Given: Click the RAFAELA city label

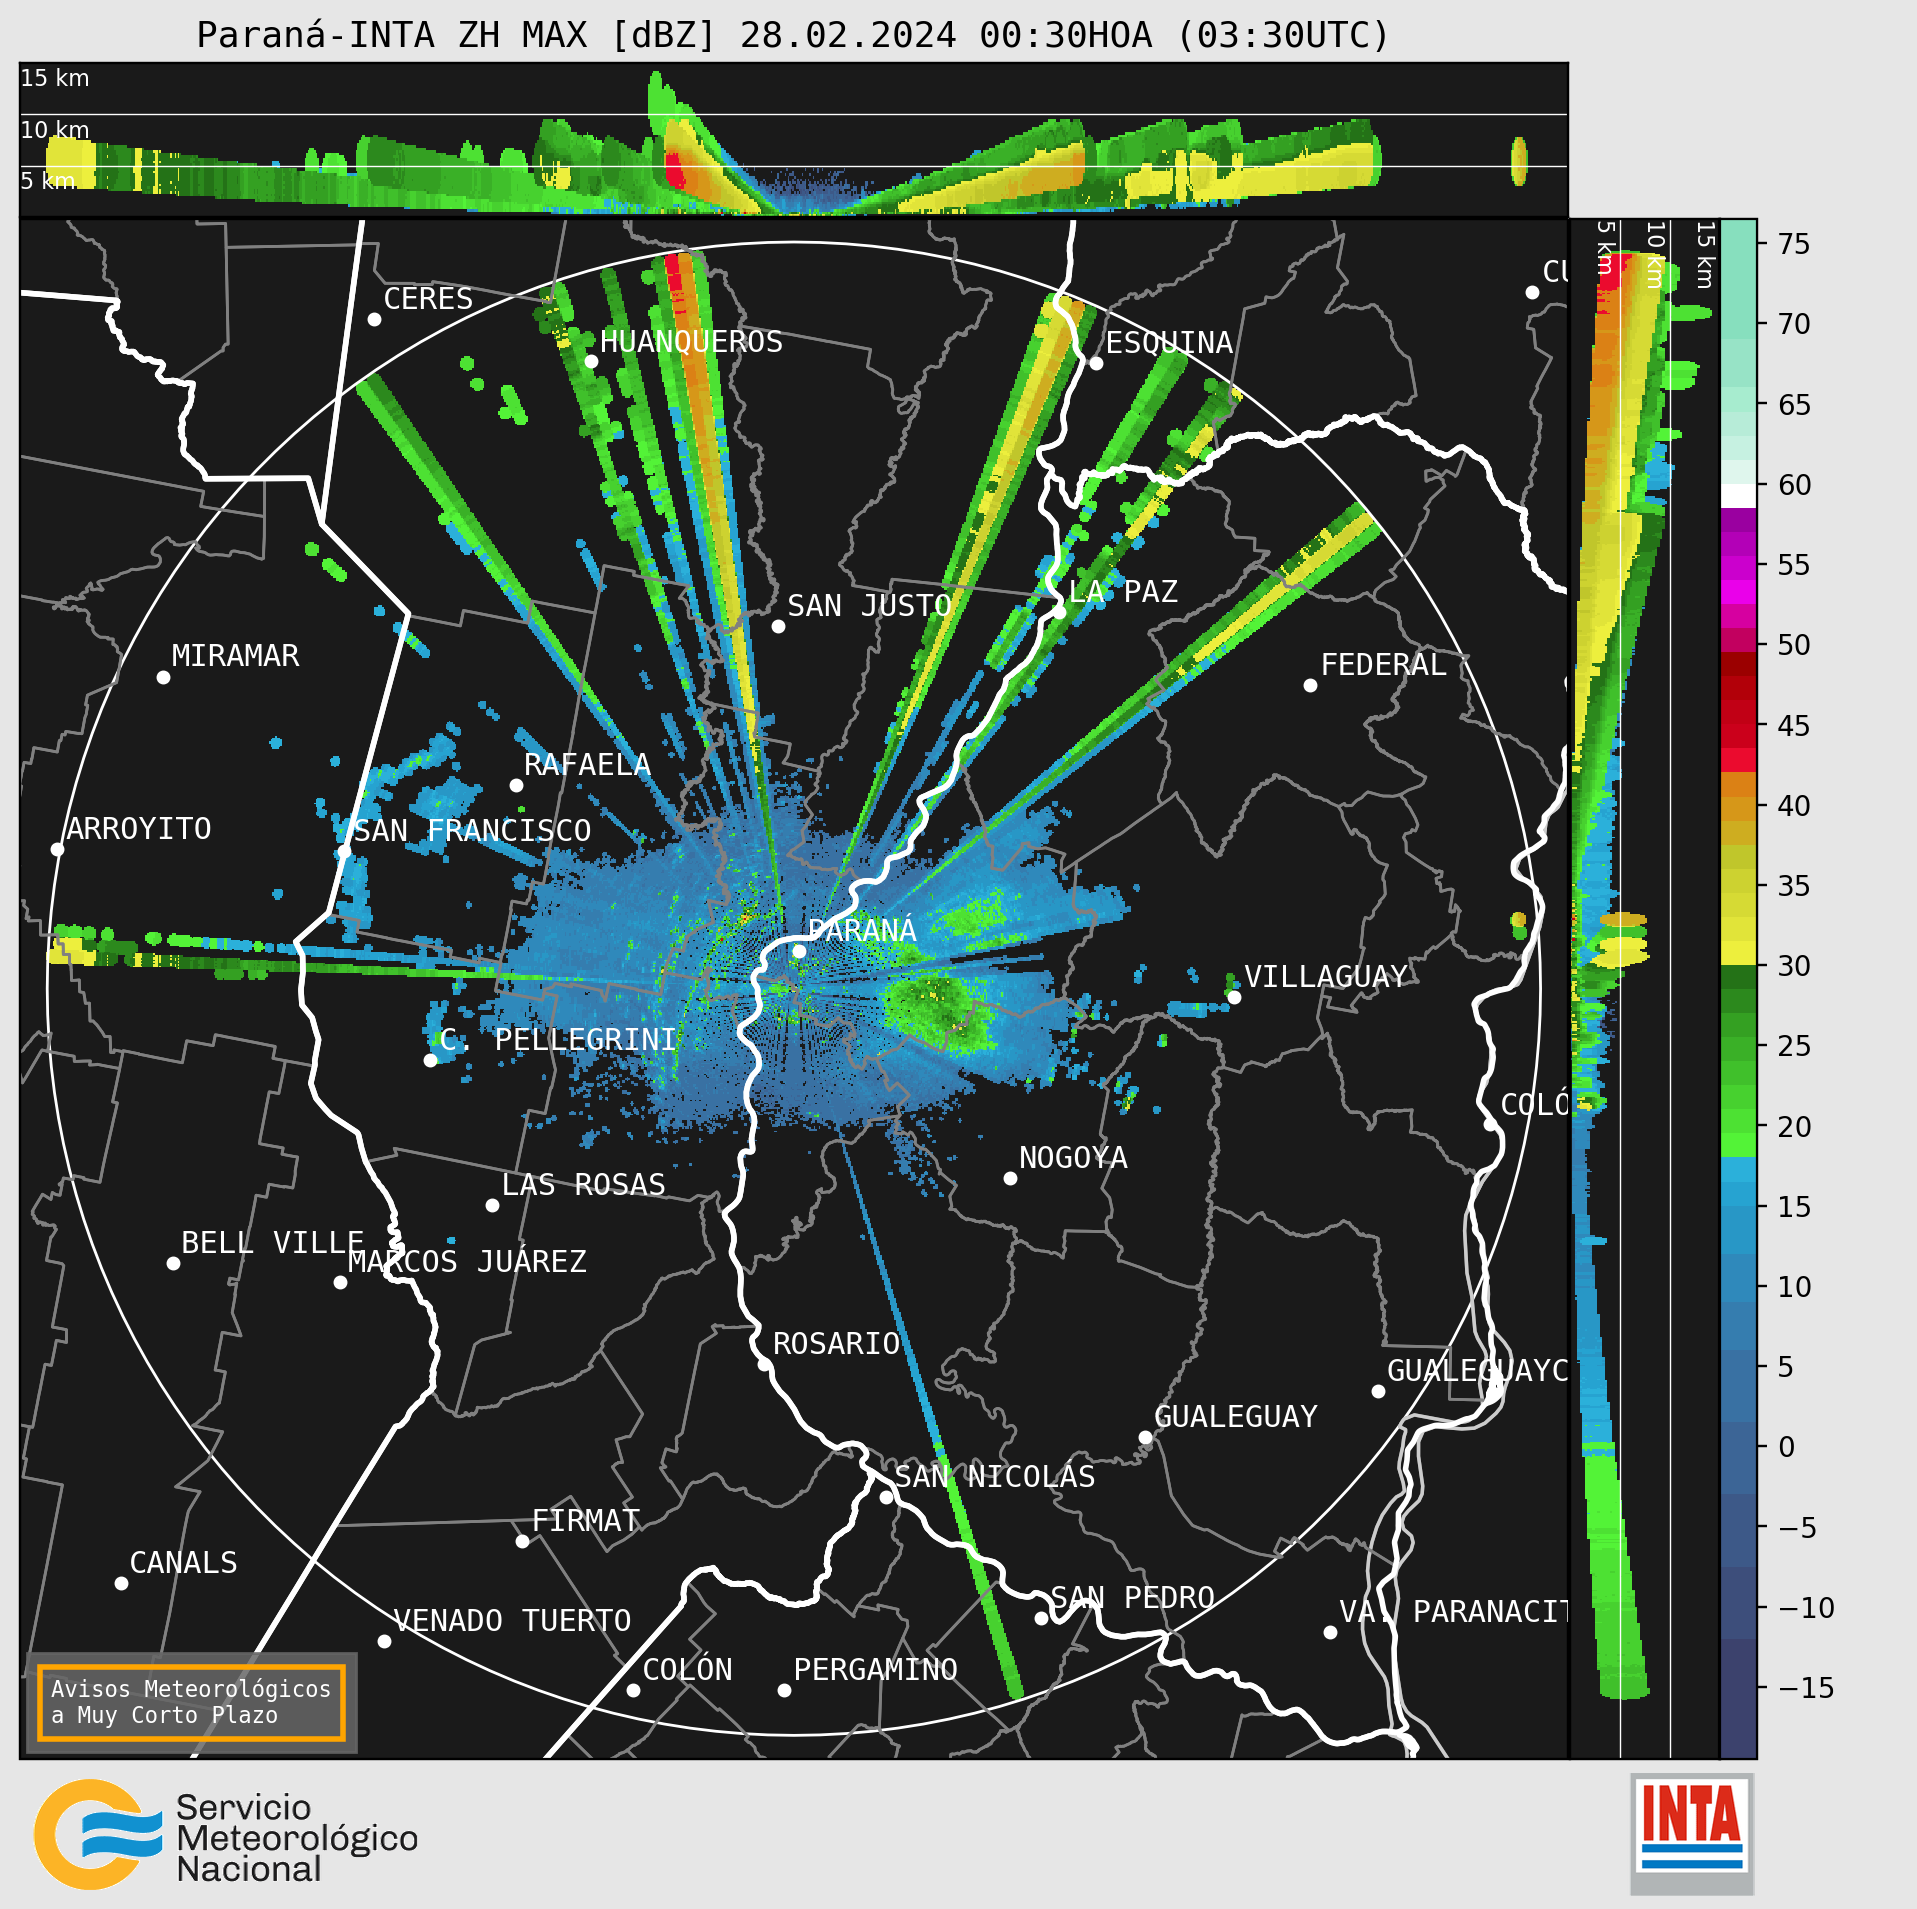Looking at the screenshot, I should pyautogui.click(x=587, y=765).
